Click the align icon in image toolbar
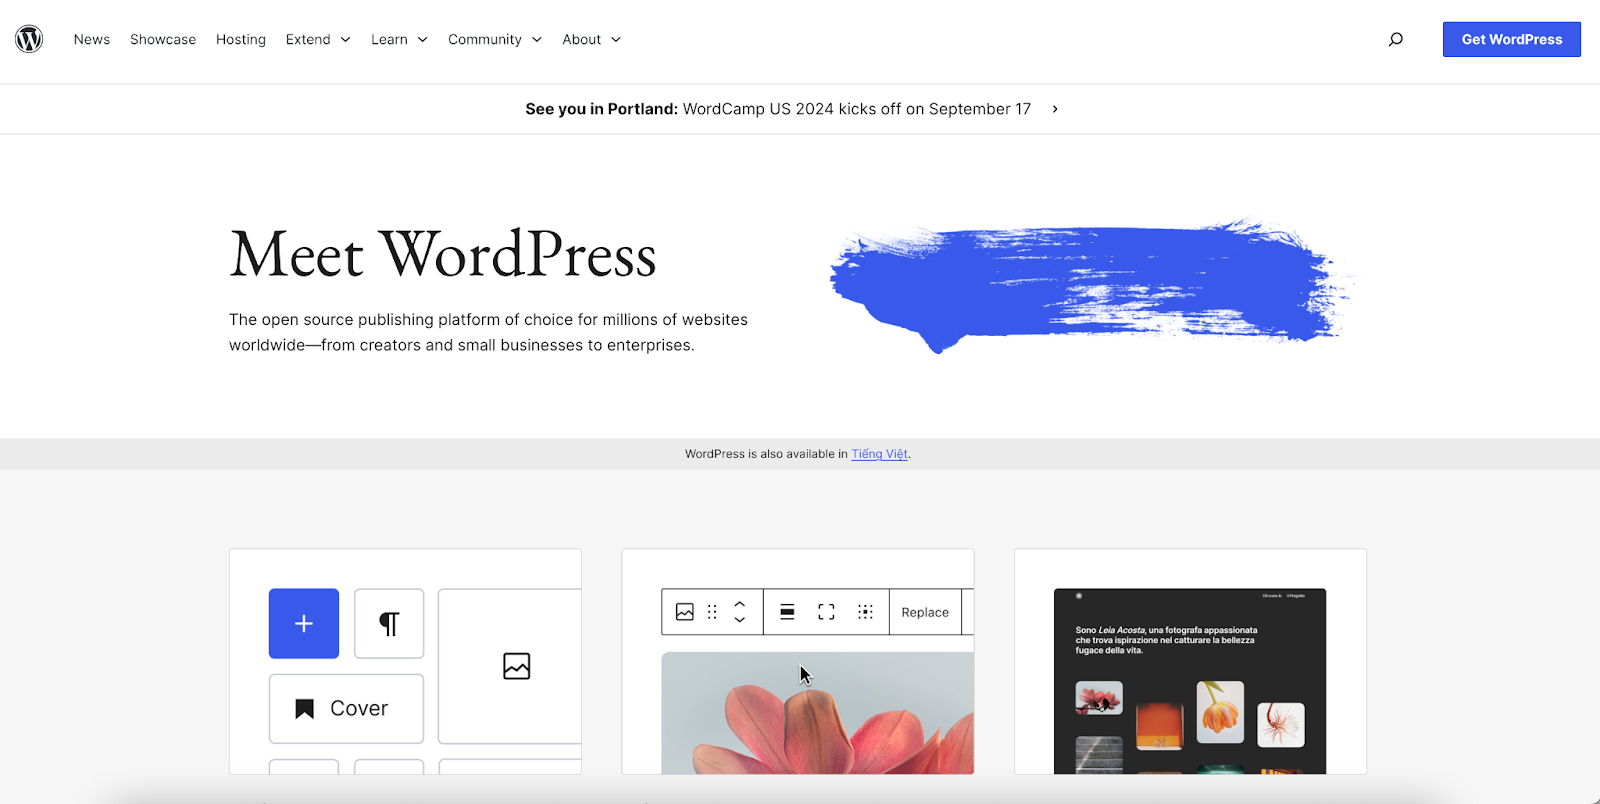The image size is (1600, 804). 788,612
